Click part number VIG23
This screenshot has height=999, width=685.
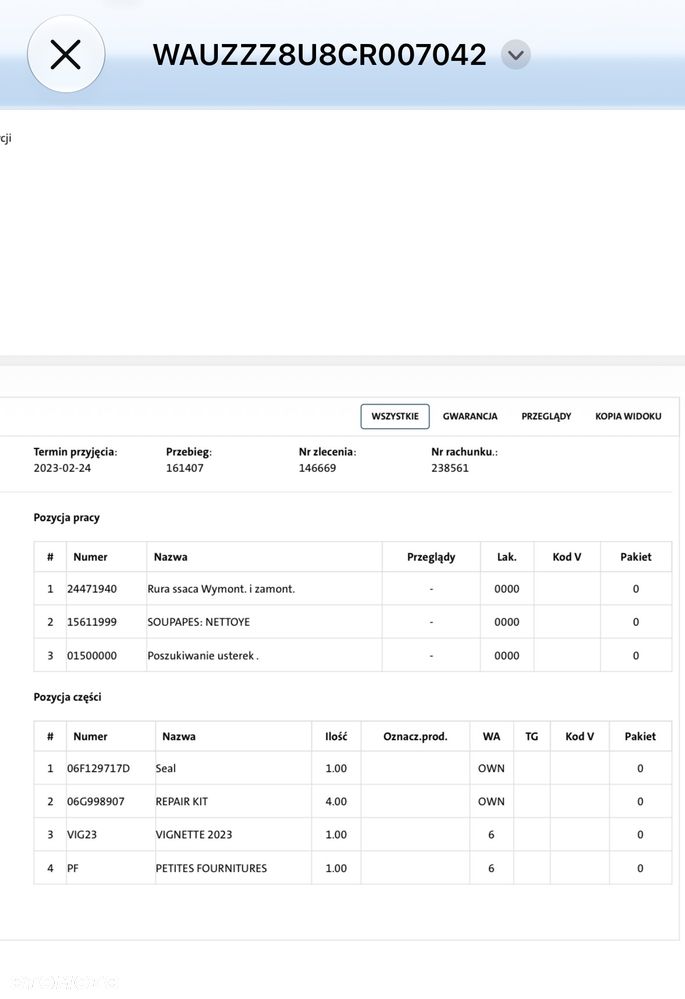pos(82,835)
